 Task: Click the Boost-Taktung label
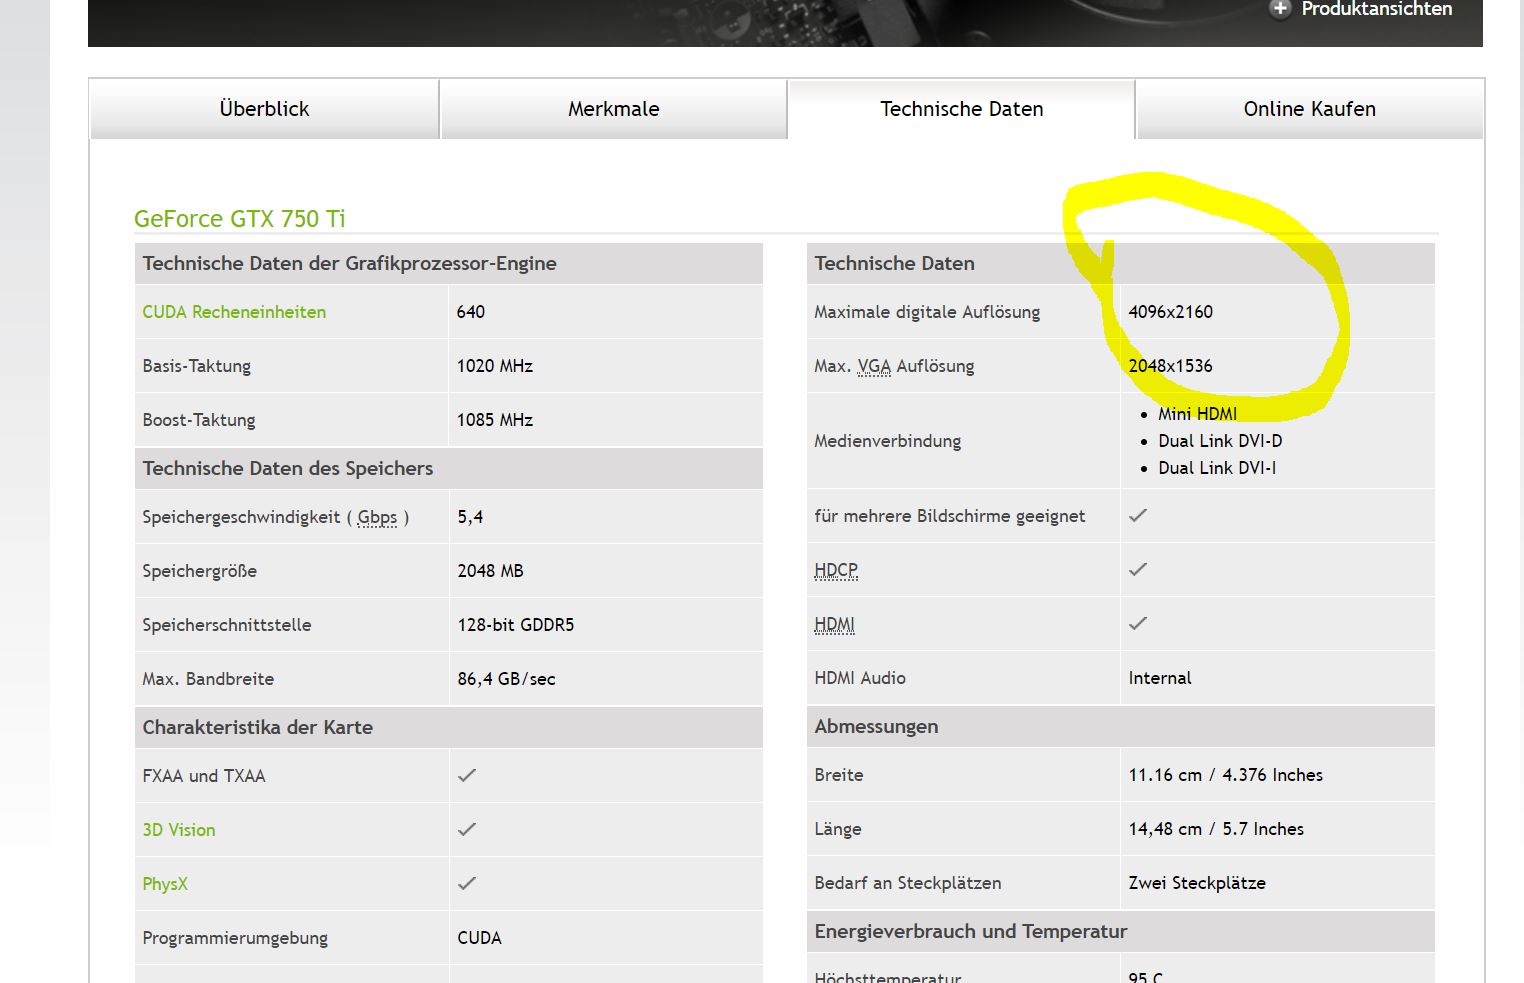[x=199, y=420]
